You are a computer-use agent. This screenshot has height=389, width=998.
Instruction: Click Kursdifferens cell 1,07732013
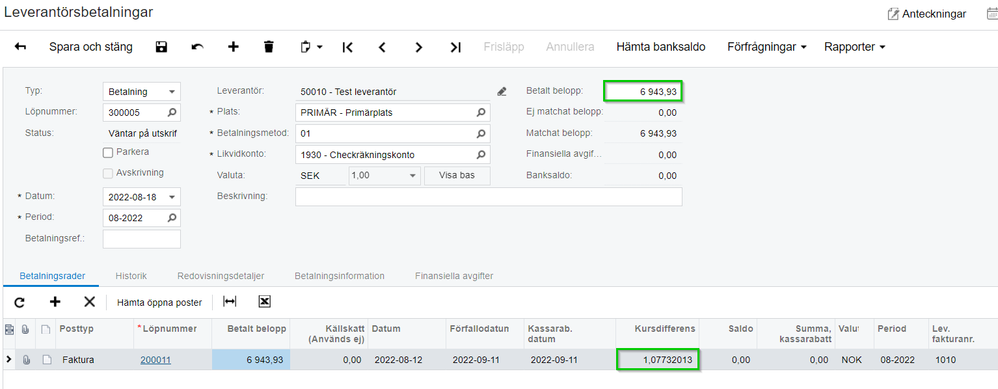click(657, 360)
